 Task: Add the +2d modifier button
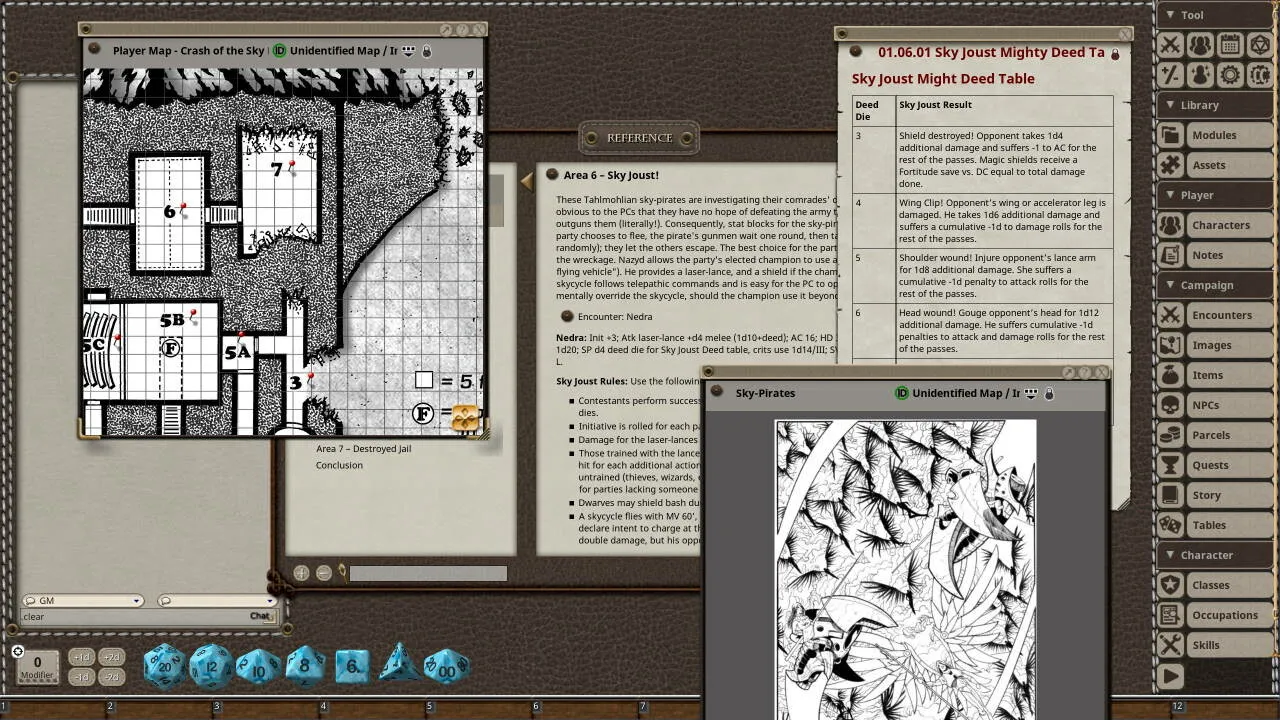point(111,657)
